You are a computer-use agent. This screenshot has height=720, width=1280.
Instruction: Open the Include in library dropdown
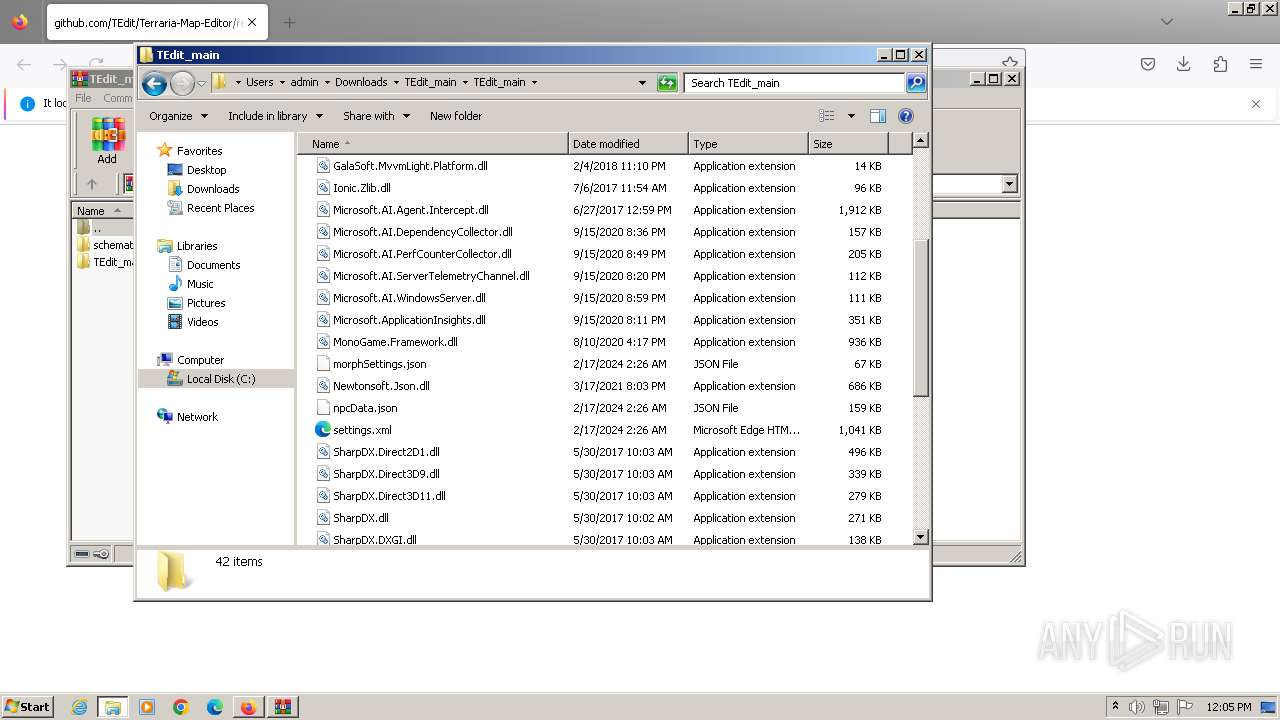point(275,116)
